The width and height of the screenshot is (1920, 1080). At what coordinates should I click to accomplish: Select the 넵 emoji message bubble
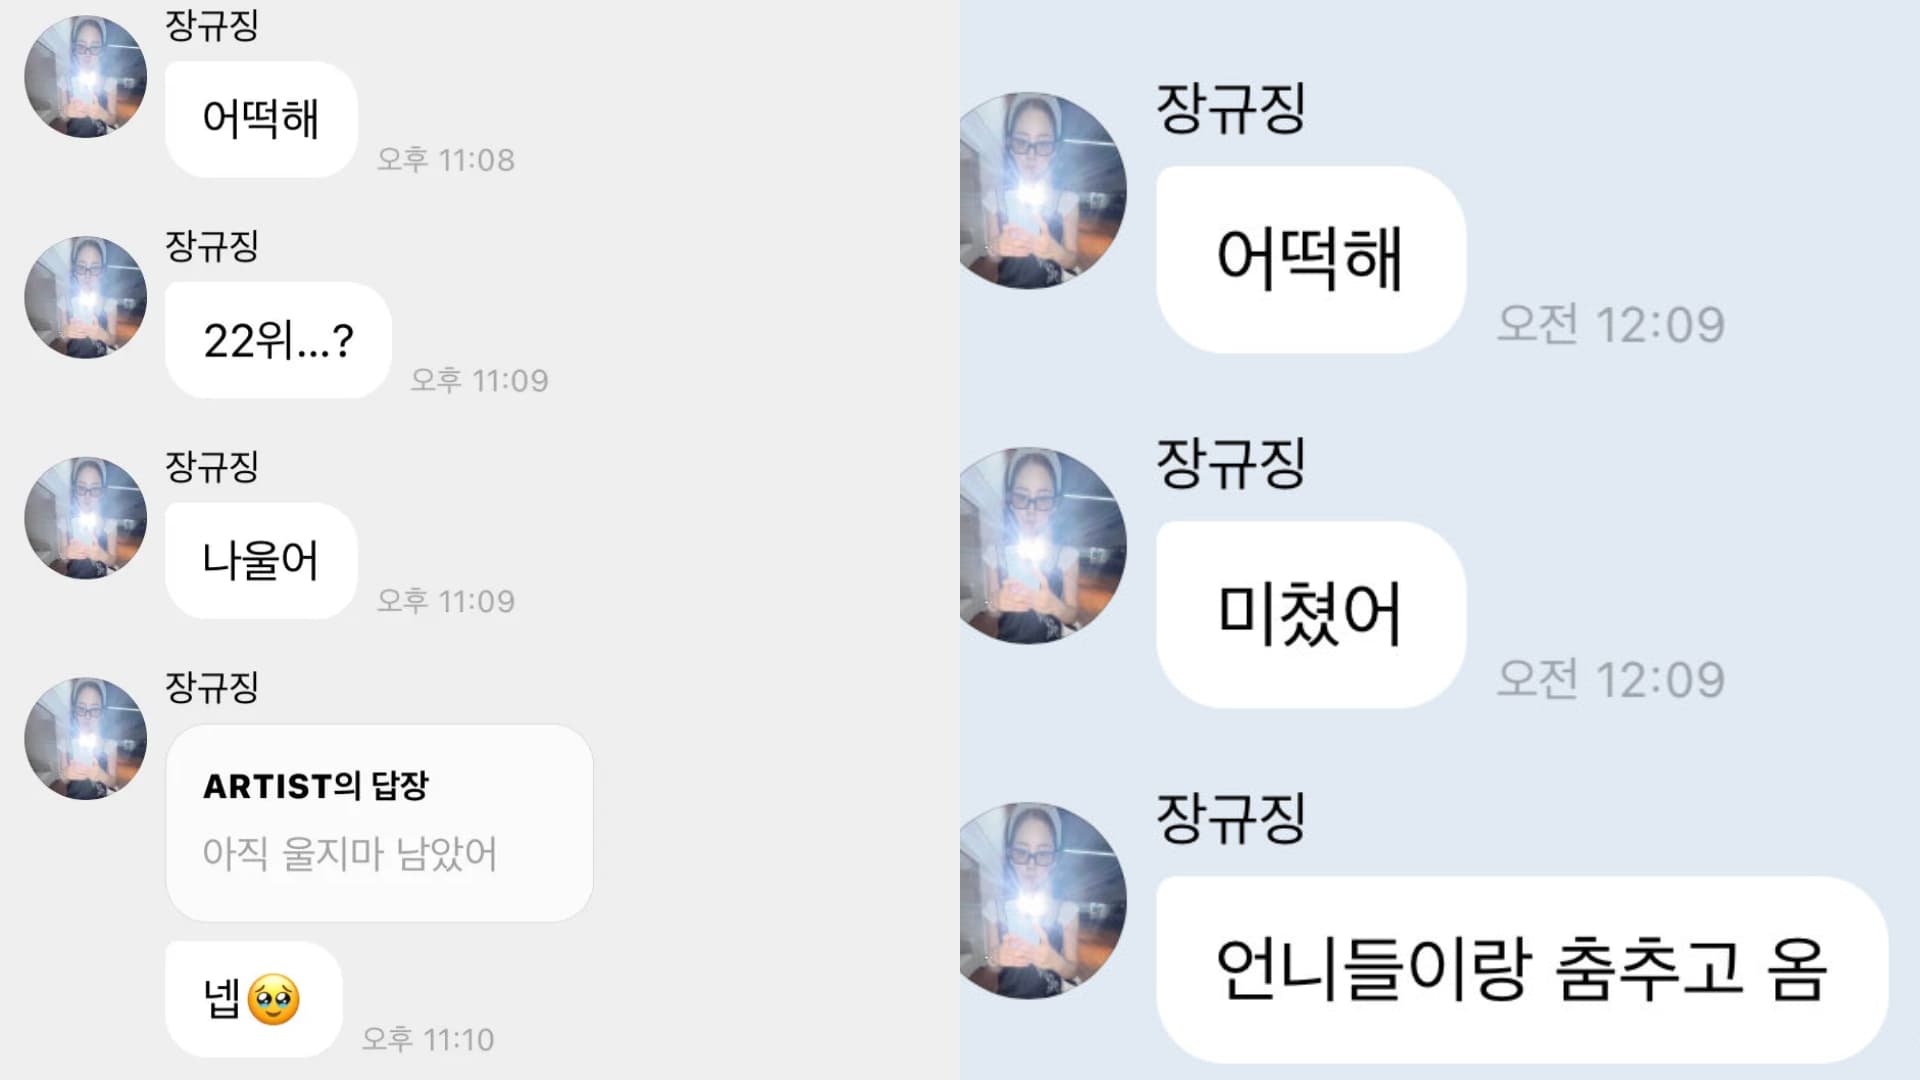(x=254, y=999)
